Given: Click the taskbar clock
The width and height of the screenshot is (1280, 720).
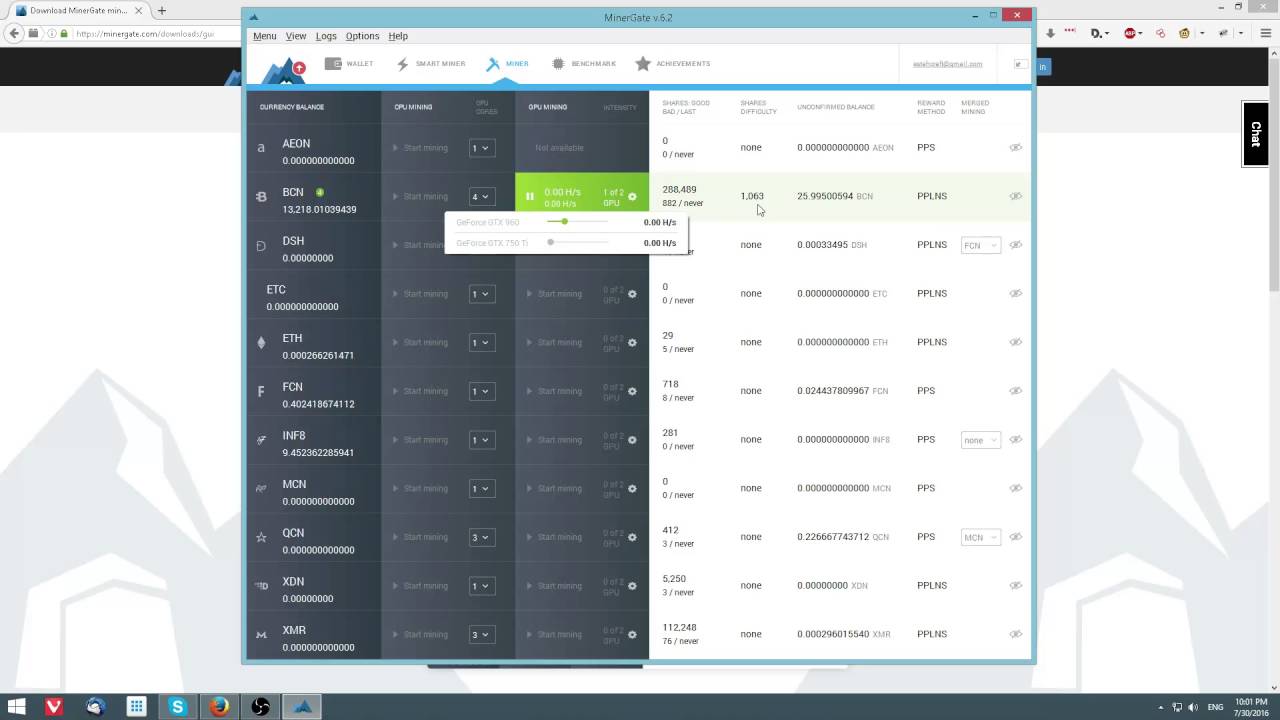Looking at the screenshot, I should pyautogui.click(x=1251, y=707).
